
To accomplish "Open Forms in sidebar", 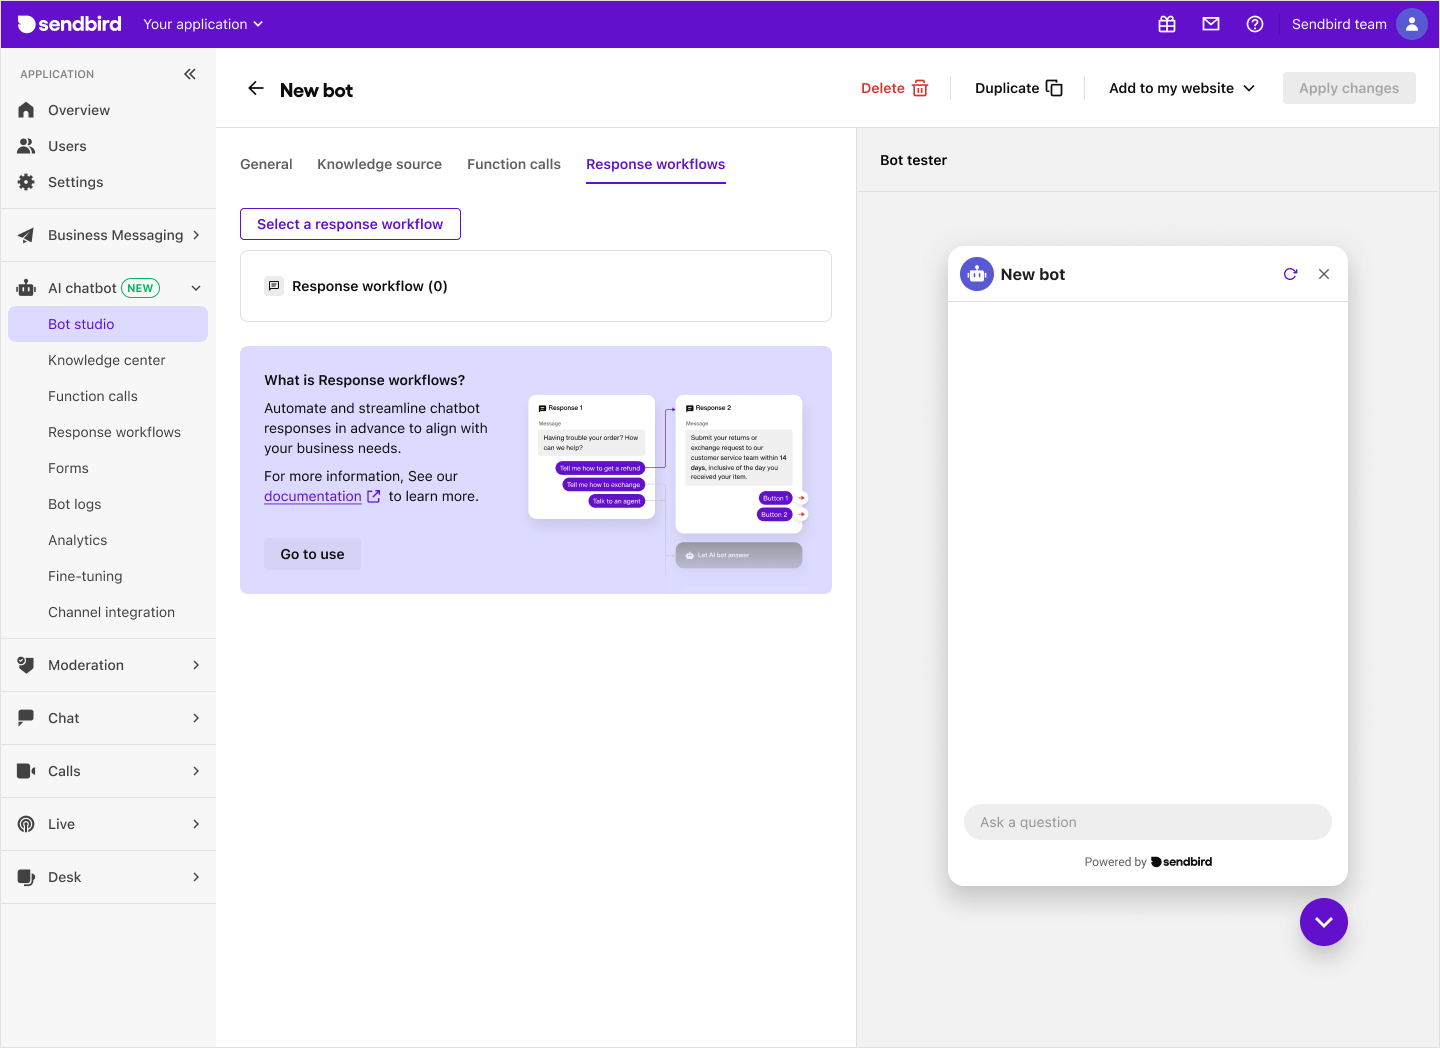I will point(68,468).
